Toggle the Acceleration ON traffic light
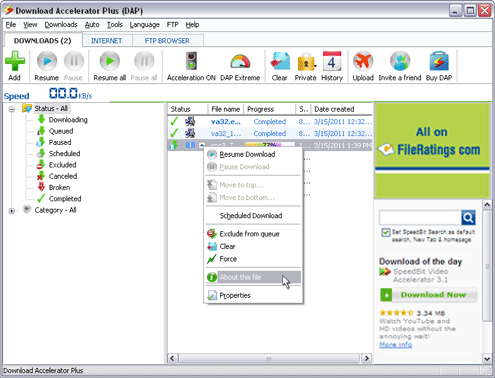This screenshot has height=378, width=495. (x=191, y=61)
